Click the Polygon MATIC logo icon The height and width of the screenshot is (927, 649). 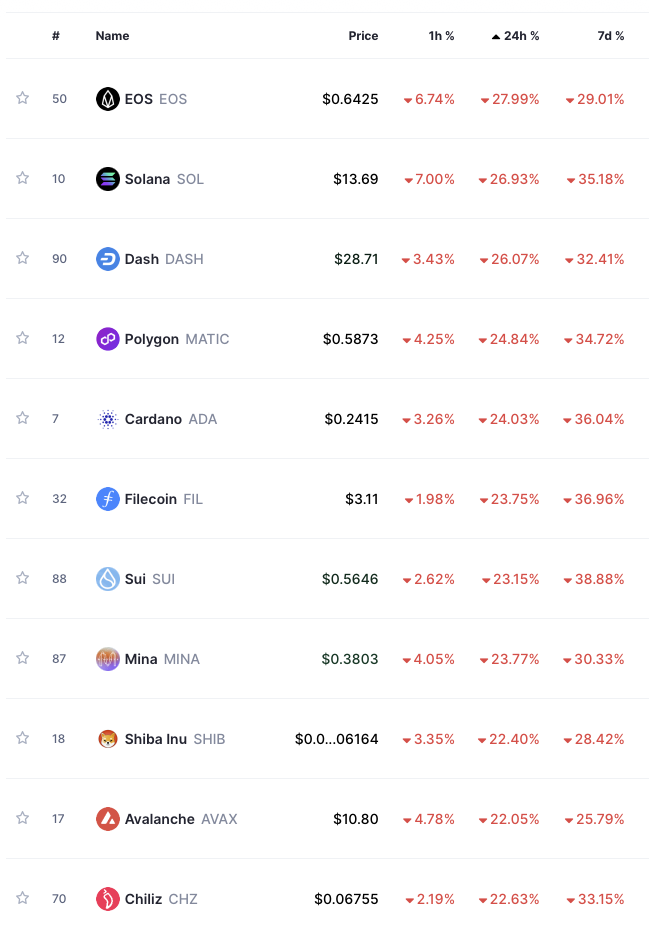tap(108, 339)
